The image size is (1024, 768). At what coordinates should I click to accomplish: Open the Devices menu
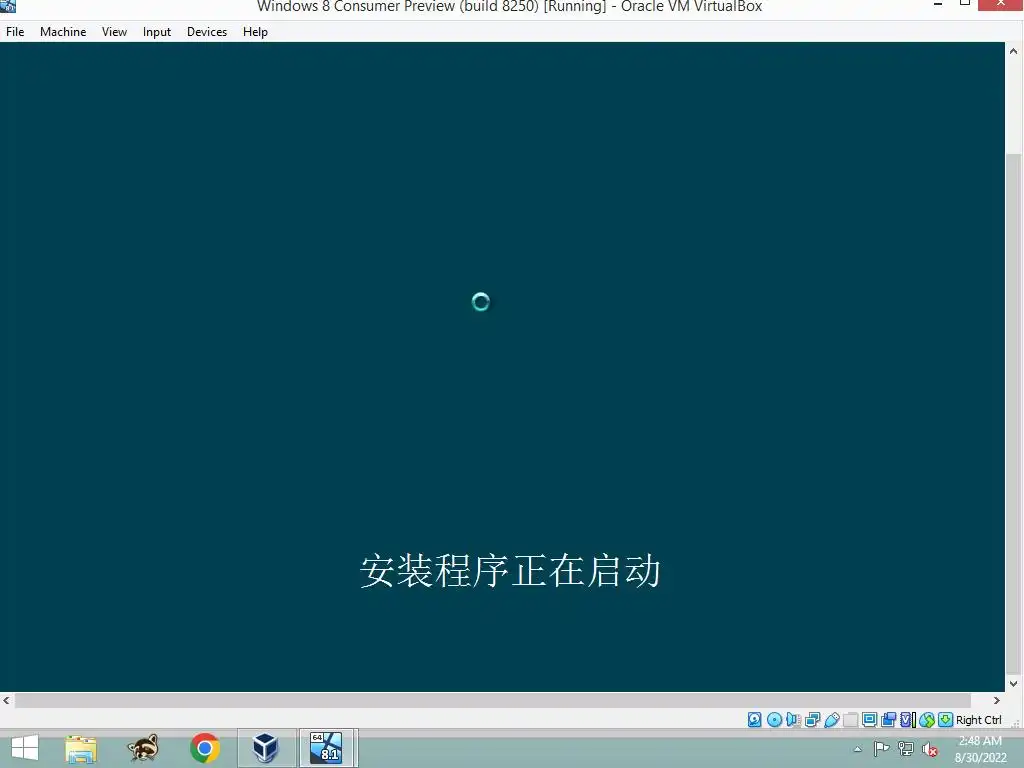pos(207,31)
